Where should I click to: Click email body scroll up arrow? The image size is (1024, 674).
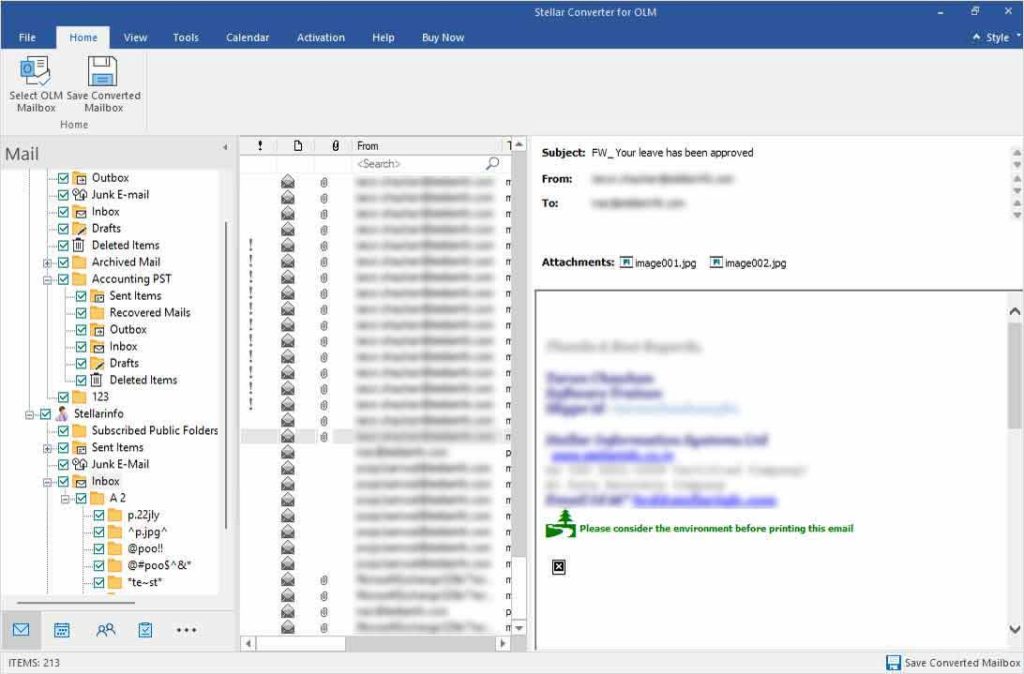(1015, 312)
